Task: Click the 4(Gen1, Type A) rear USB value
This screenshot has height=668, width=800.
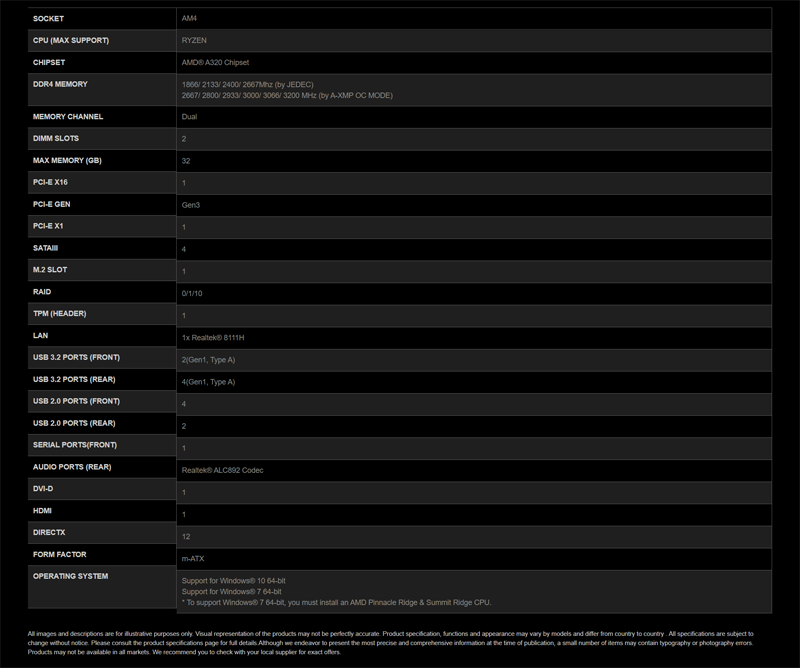Action: click(x=208, y=381)
